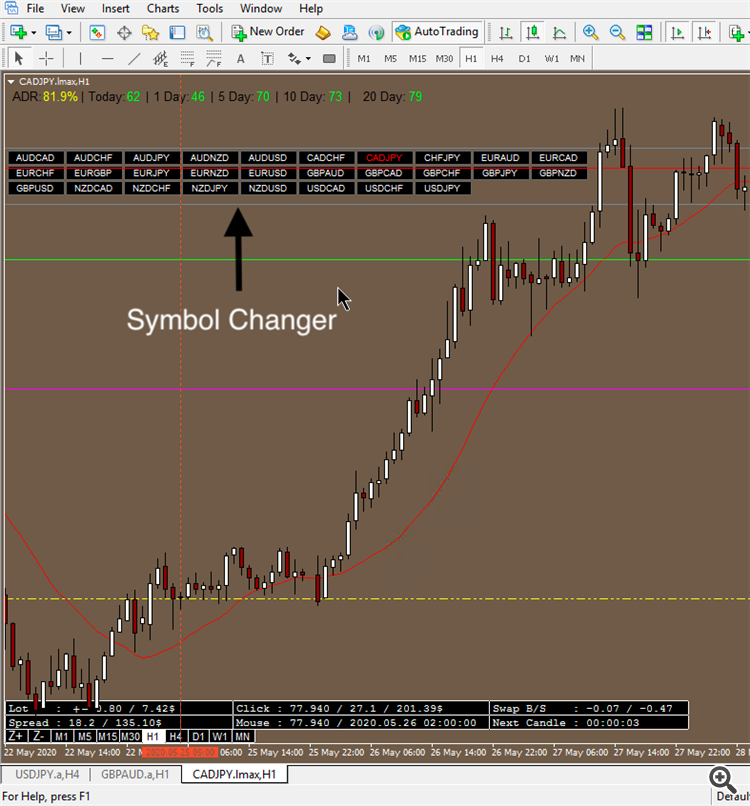Change symbol to AUDCAD
The height and width of the screenshot is (806, 750).
coord(35,158)
